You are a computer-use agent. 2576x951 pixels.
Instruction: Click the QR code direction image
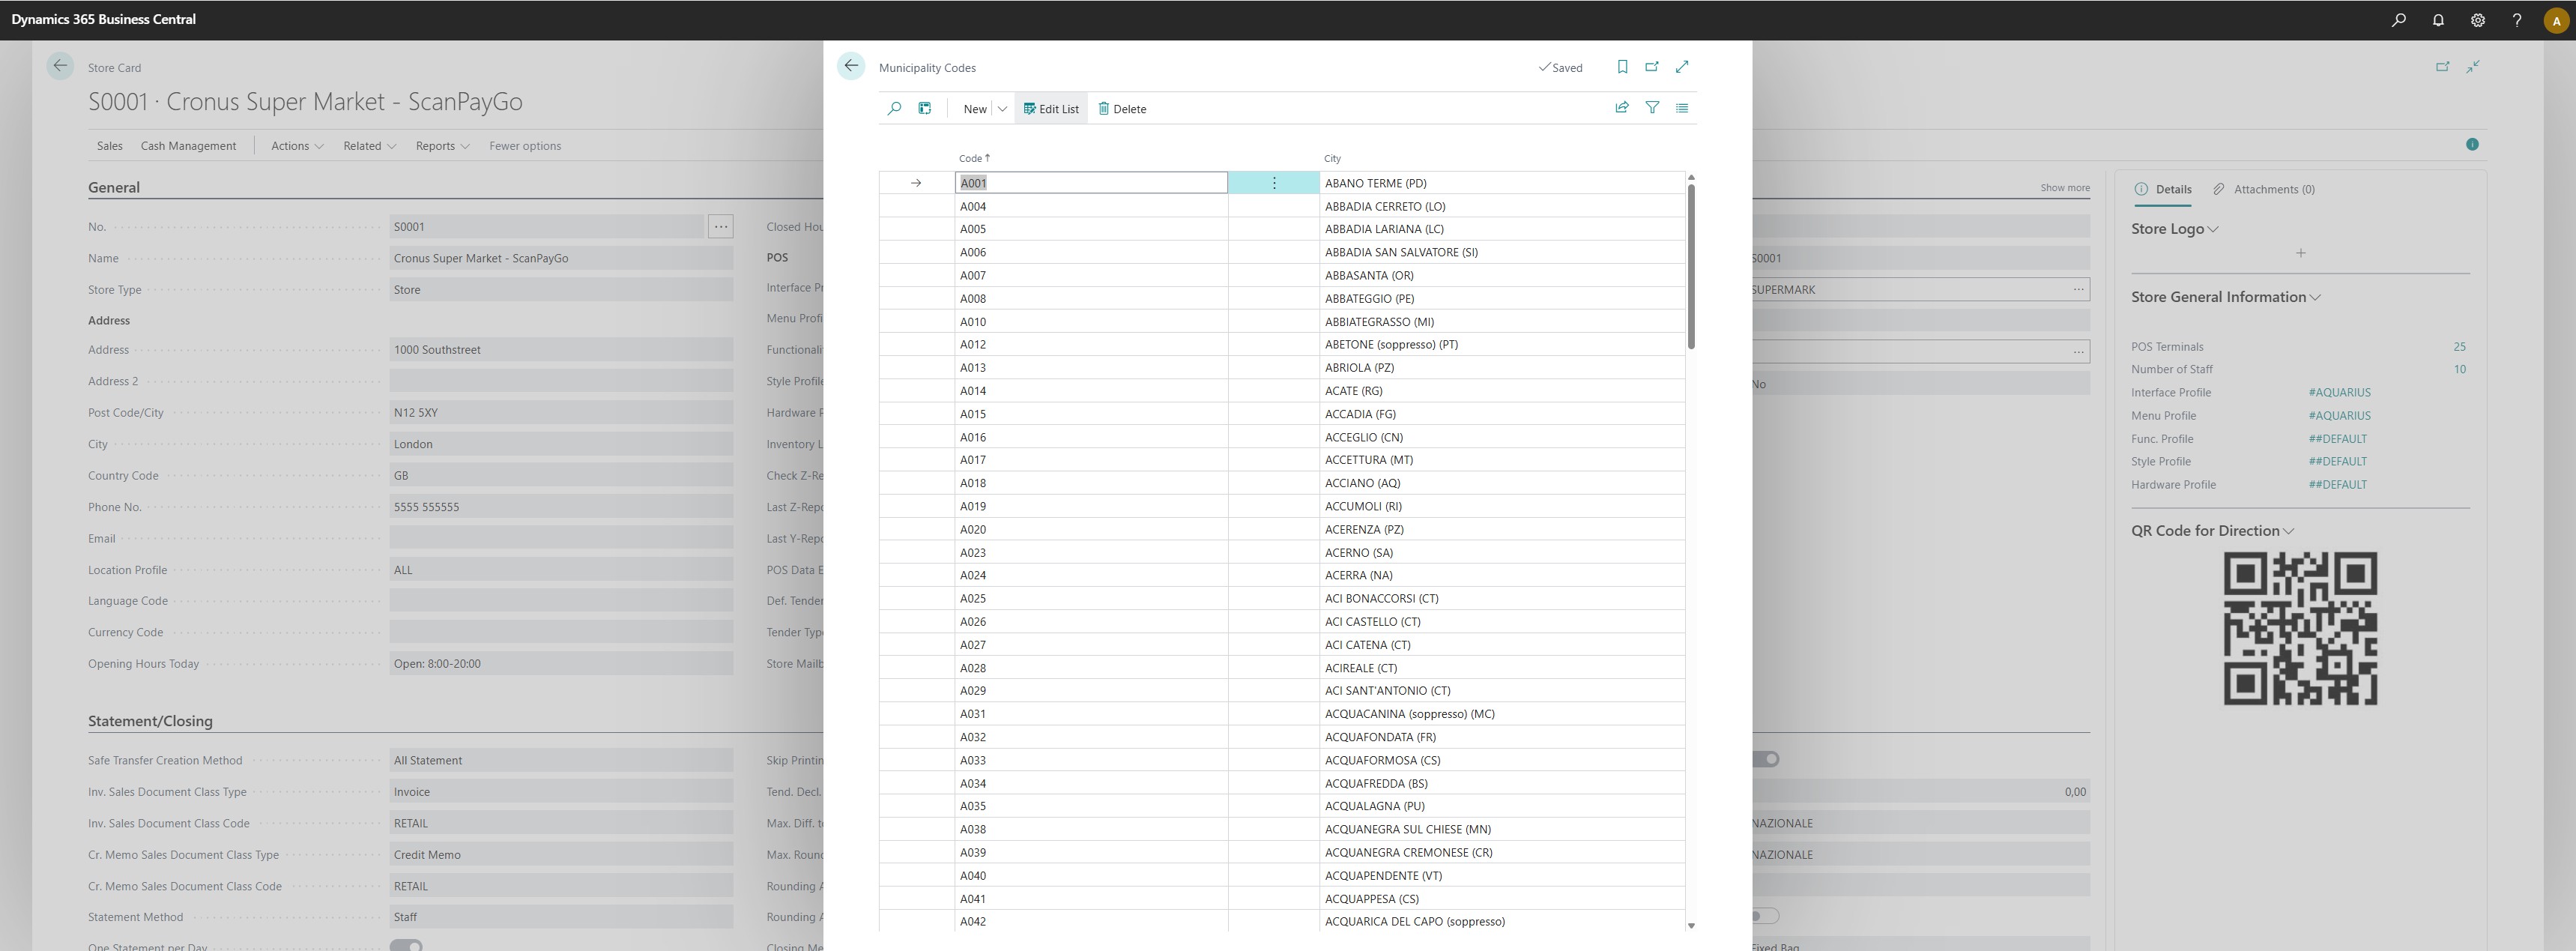click(x=2300, y=629)
